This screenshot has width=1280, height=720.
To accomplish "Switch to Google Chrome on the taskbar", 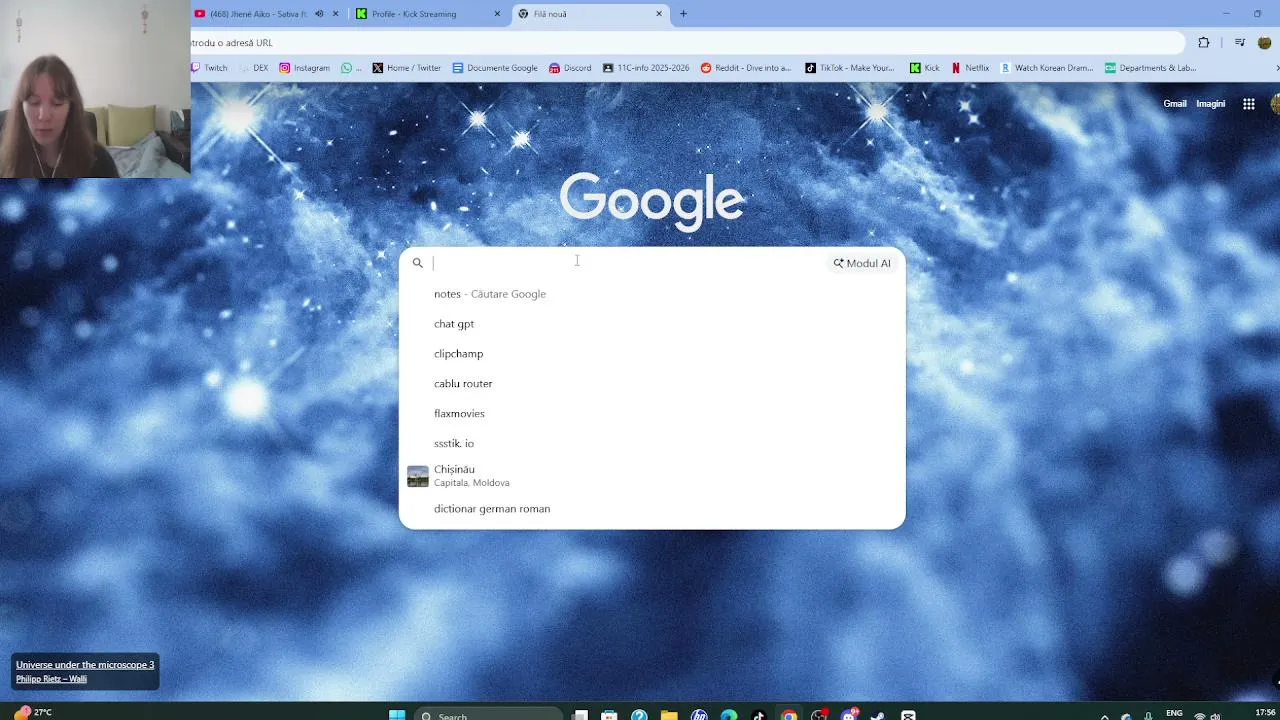I will pos(789,715).
